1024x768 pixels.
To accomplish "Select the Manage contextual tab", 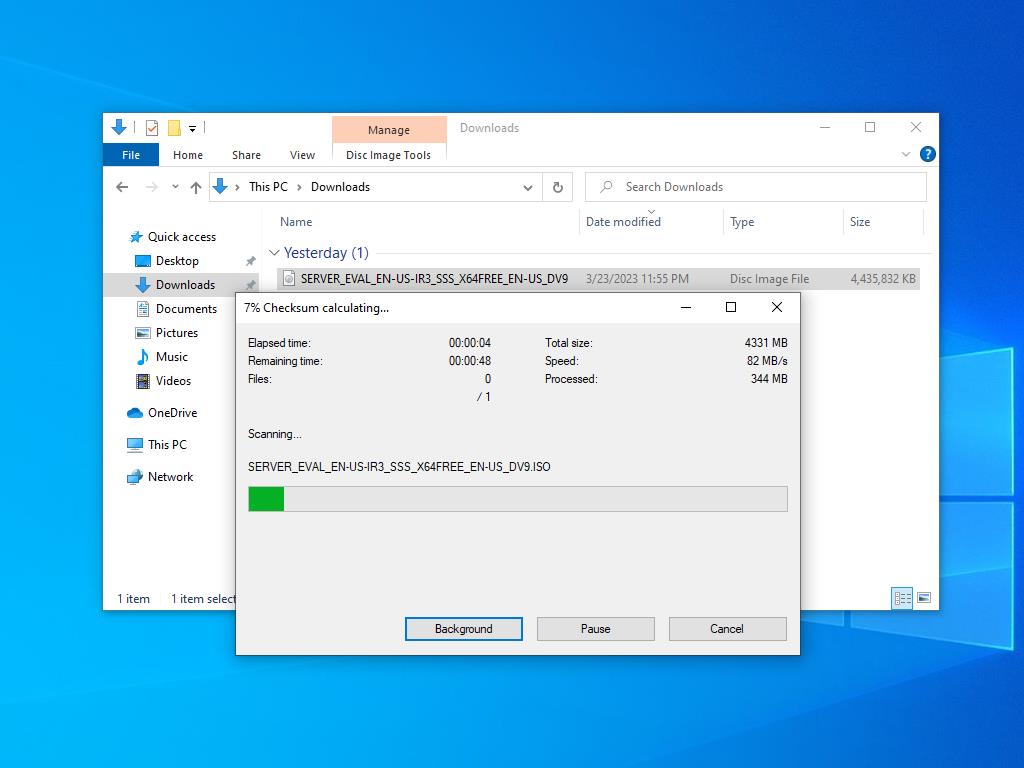I will click(389, 129).
